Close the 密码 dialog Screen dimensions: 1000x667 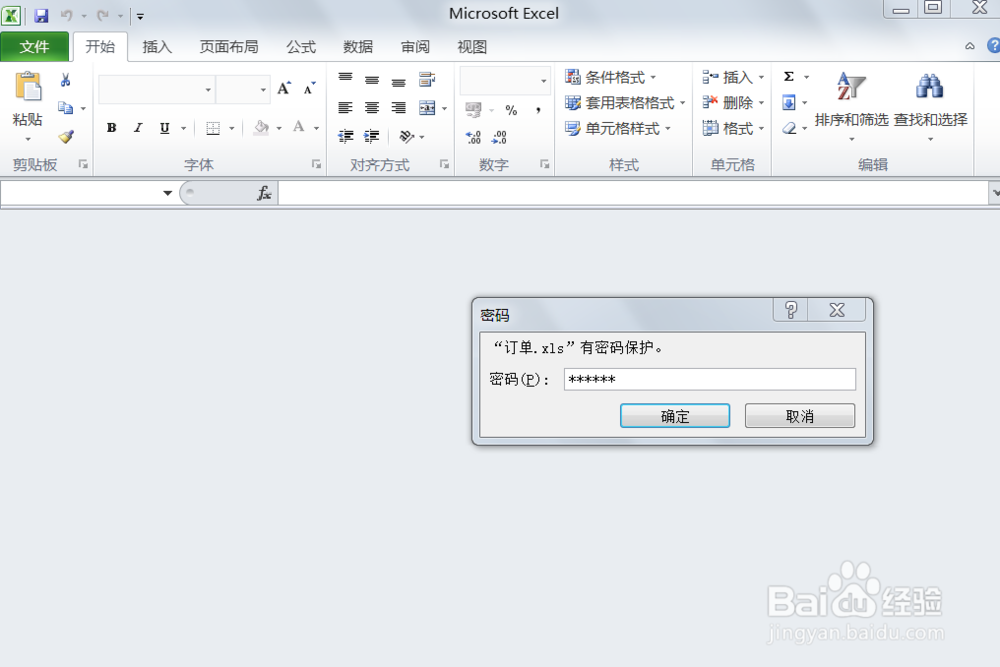pos(837,310)
